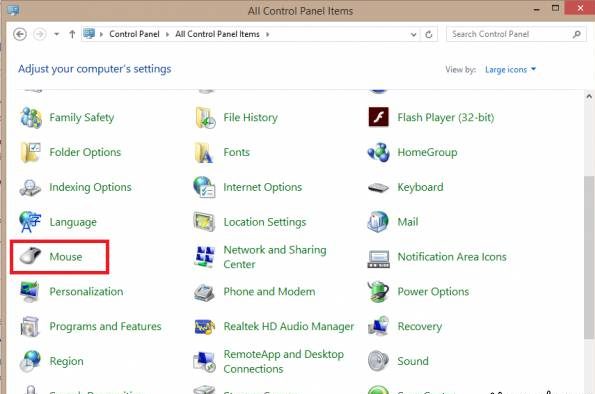595x394 pixels.
Task: Open the Mouse icon
Action: click(30, 256)
